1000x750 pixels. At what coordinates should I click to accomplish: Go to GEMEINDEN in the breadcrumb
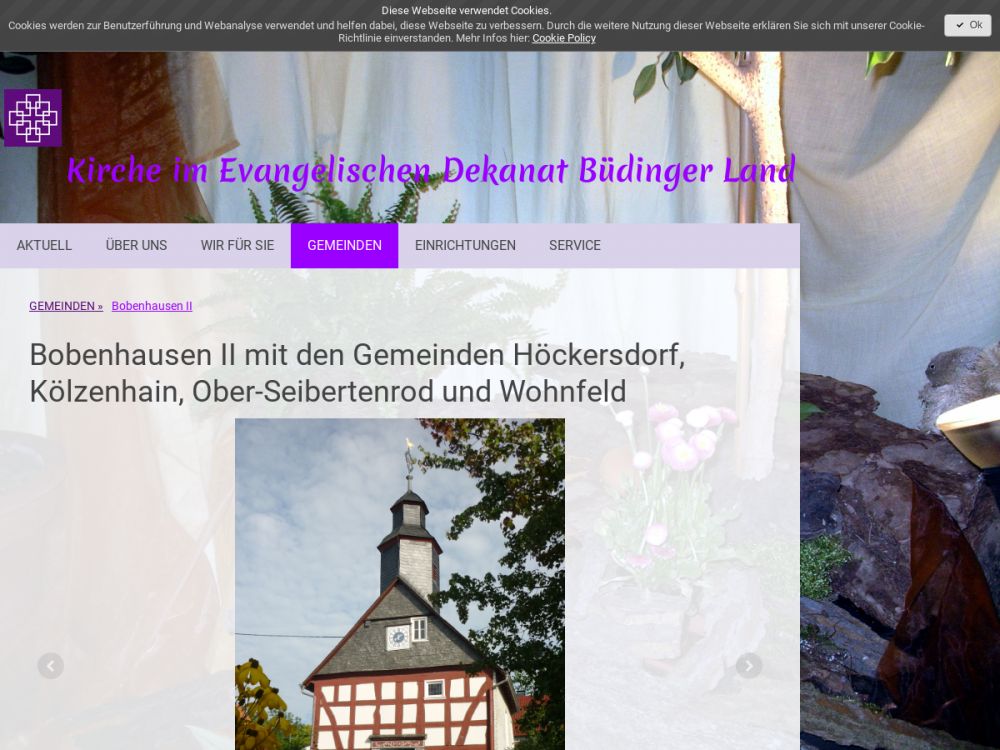tap(65, 306)
